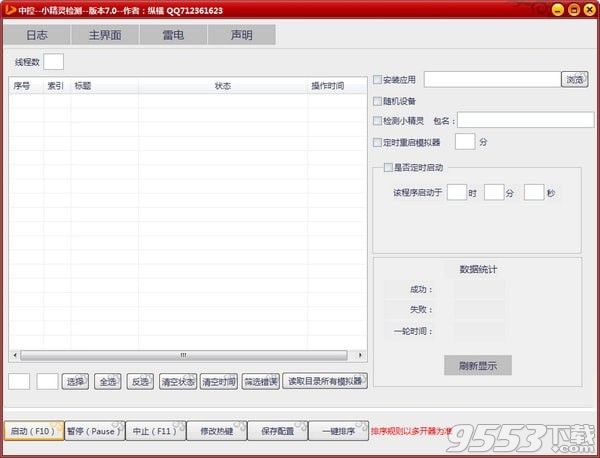This screenshot has height=458, width=600.
Task: Click the 包名 text field
Action: (525, 120)
